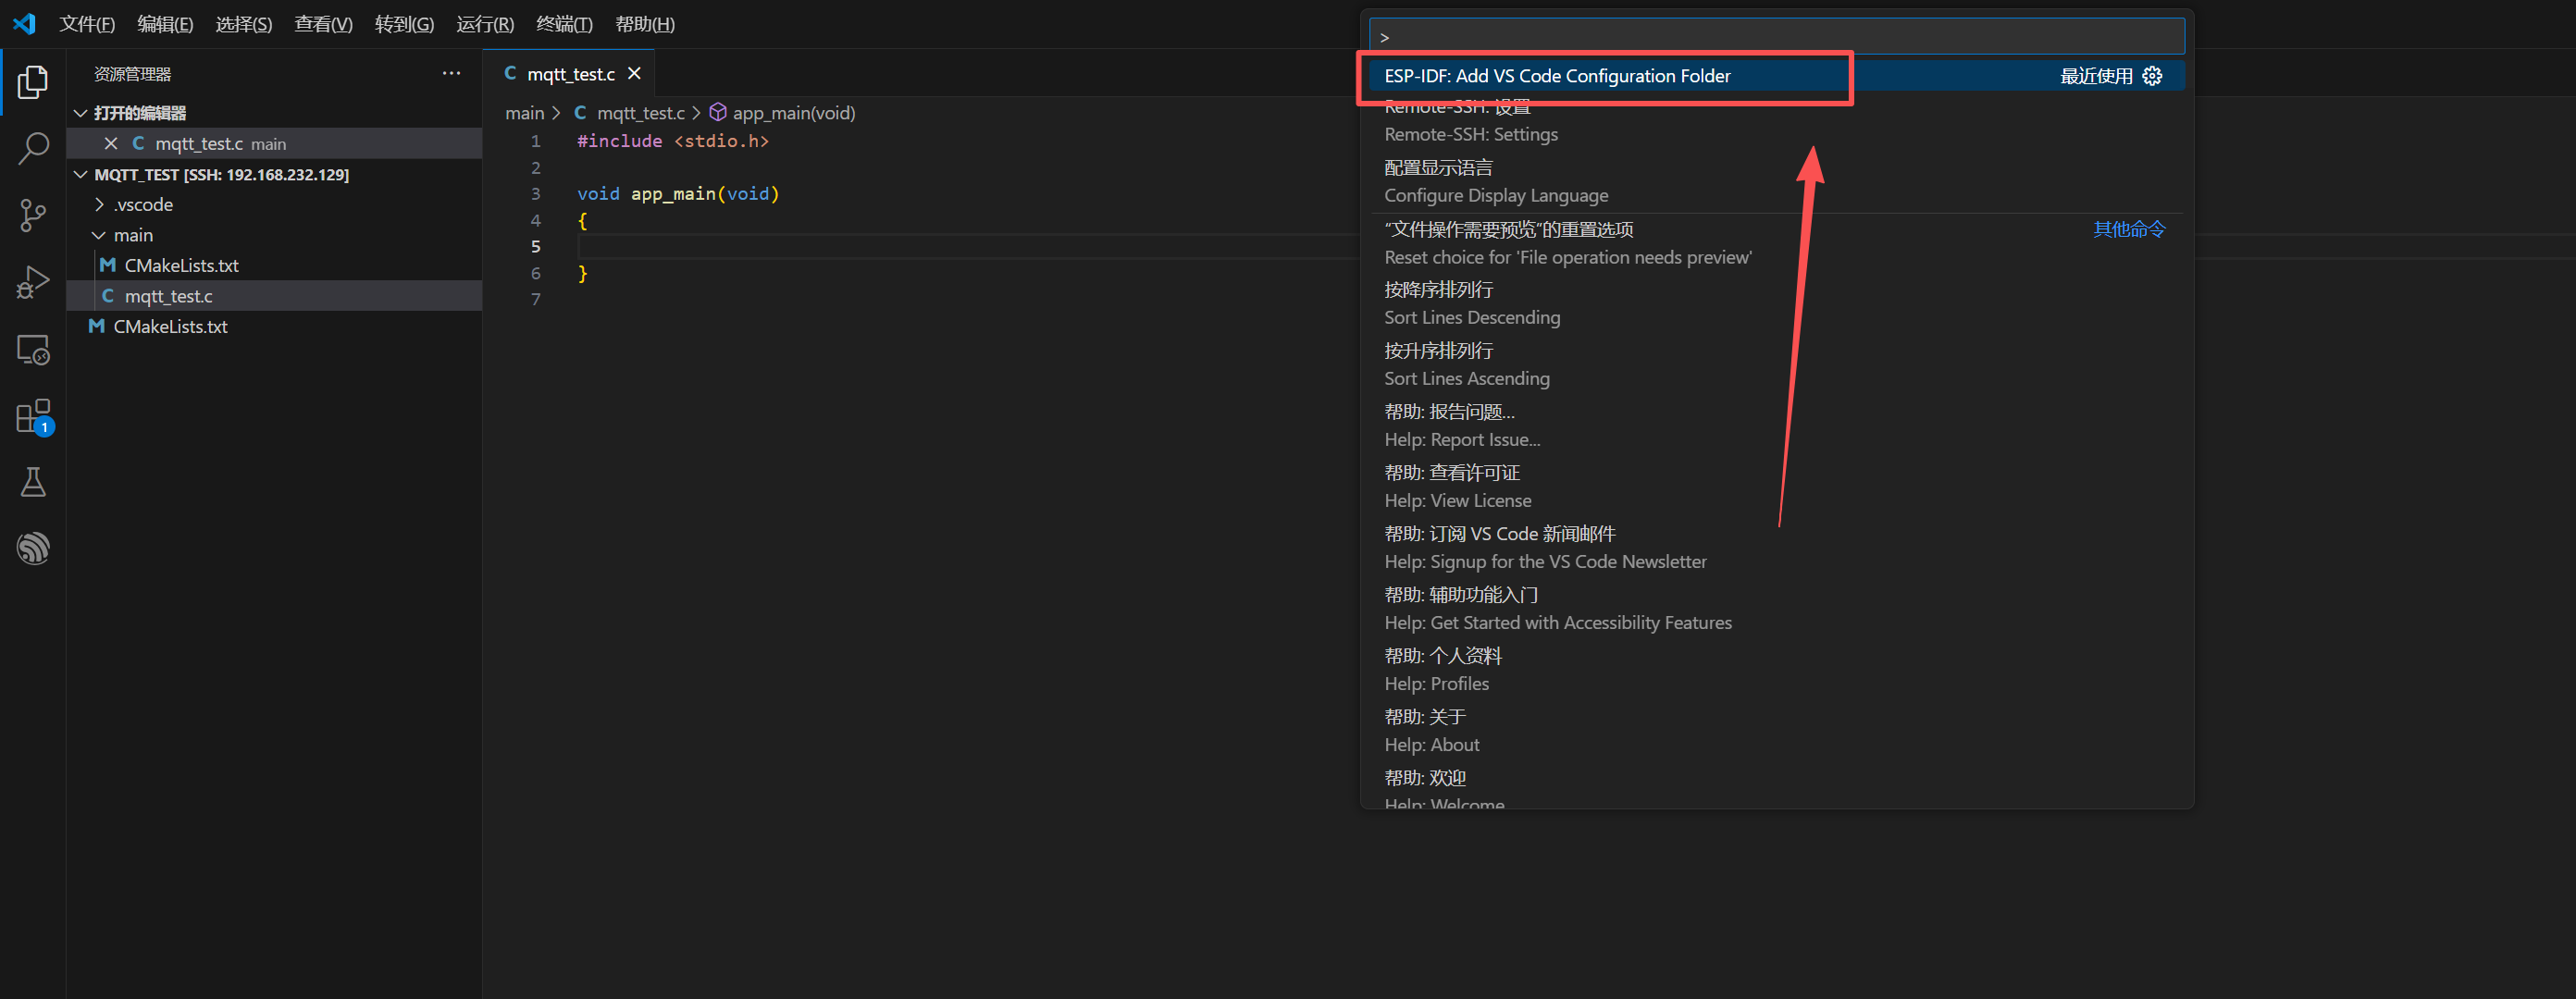This screenshot has height=999, width=2576.
Task: Click the command palette input field
Action: click(x=1776, y=37)
